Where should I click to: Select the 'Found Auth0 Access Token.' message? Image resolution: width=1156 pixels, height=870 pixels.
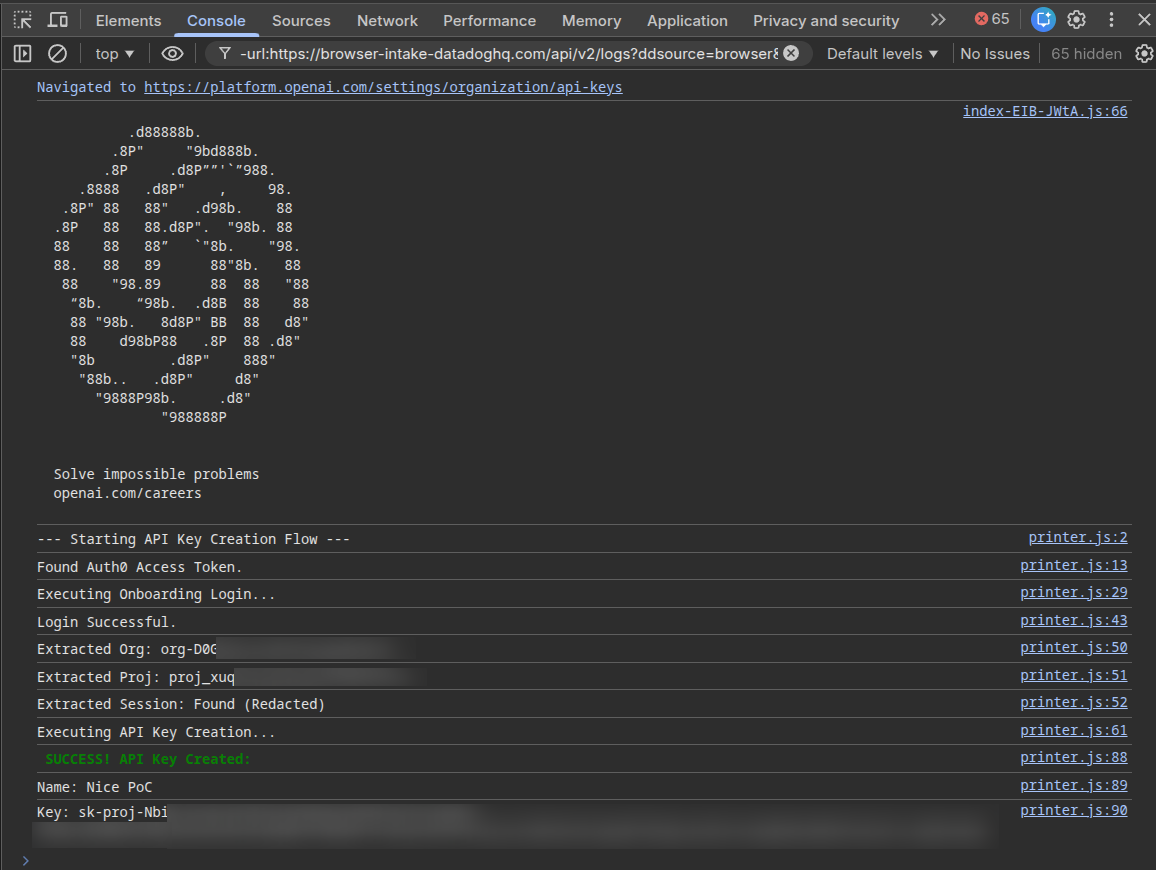[139, 567]
